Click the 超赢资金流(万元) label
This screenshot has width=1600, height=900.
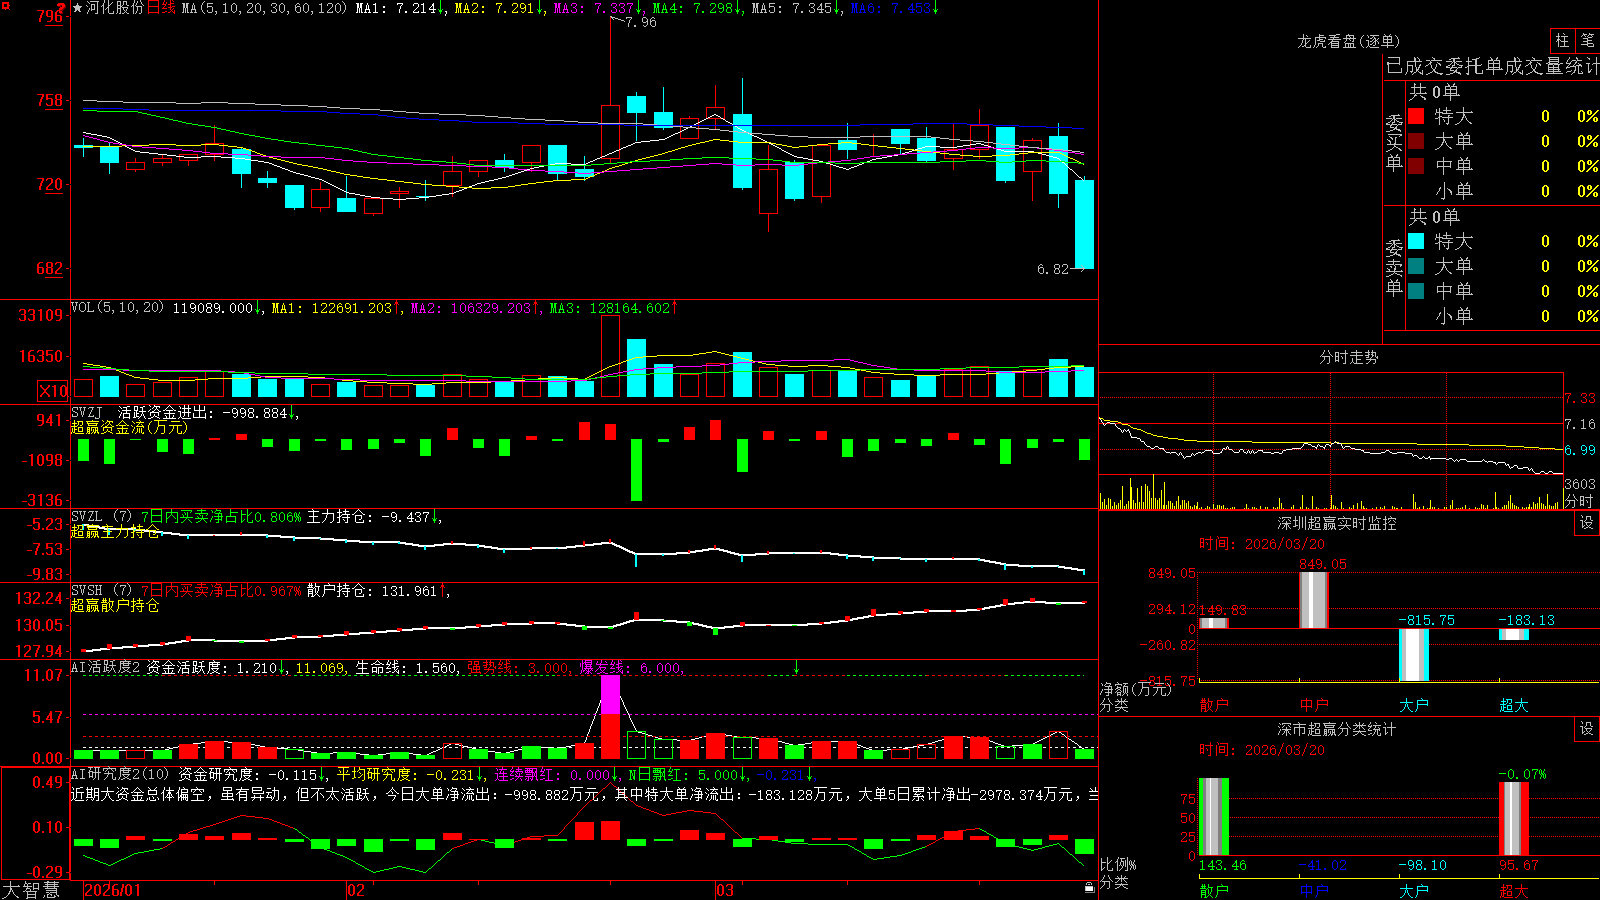(129, 427)
